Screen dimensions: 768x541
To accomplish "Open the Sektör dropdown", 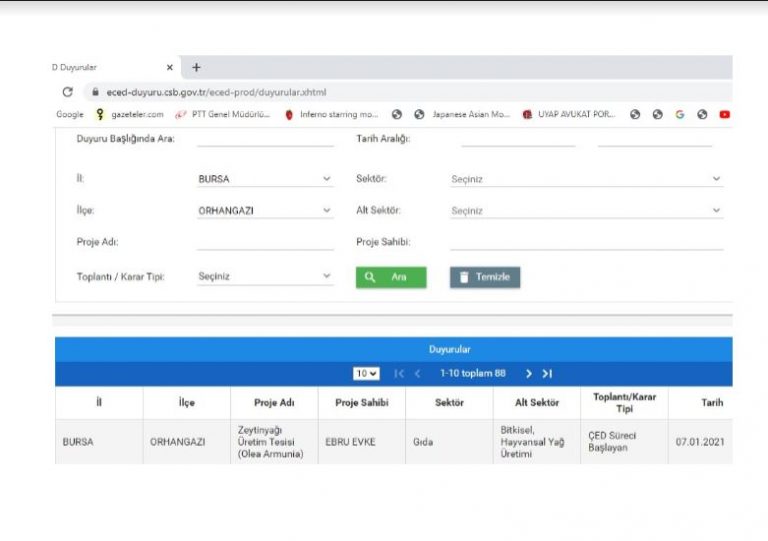I will [586, 179].
